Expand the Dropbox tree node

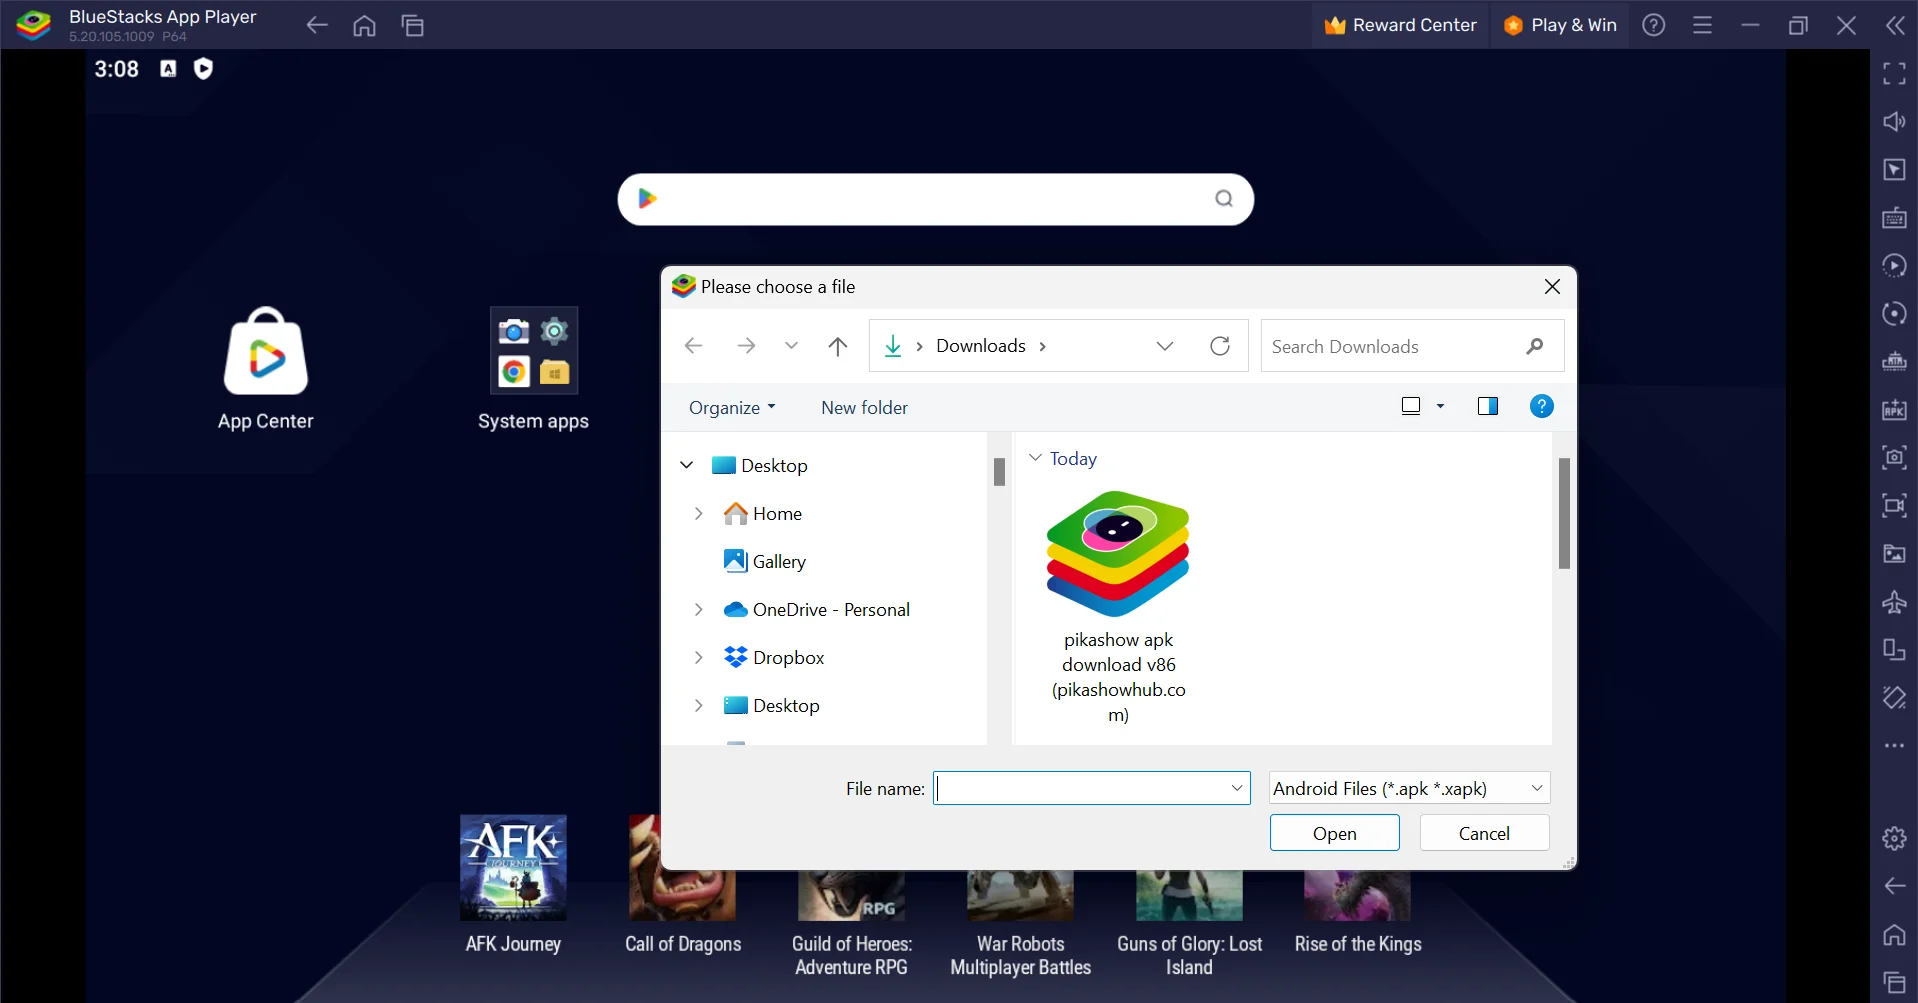(x=699, y=657)
